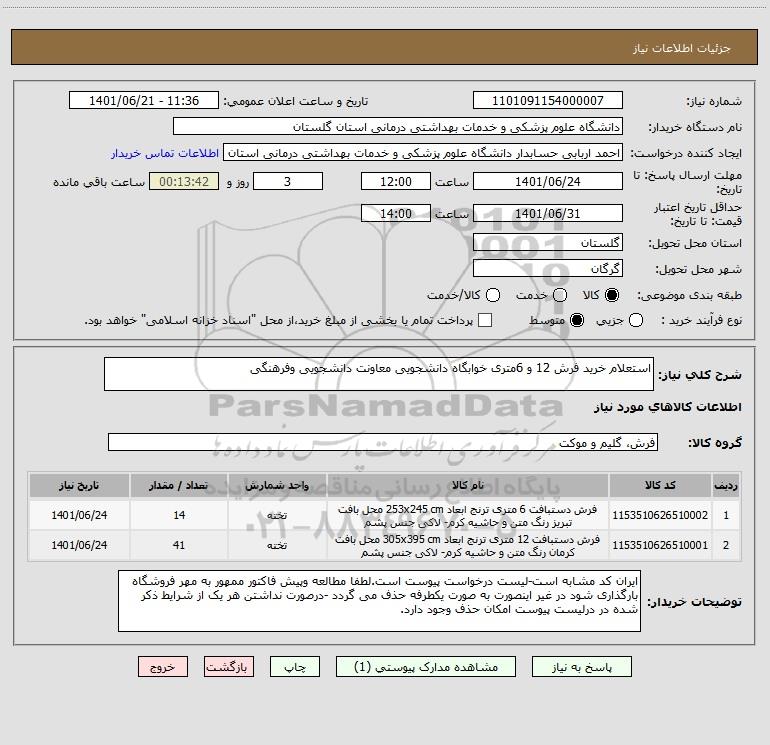Toggle Islamic treasury documents payment checkbox
Screen dimensions: 770x745
pos(485,320)
